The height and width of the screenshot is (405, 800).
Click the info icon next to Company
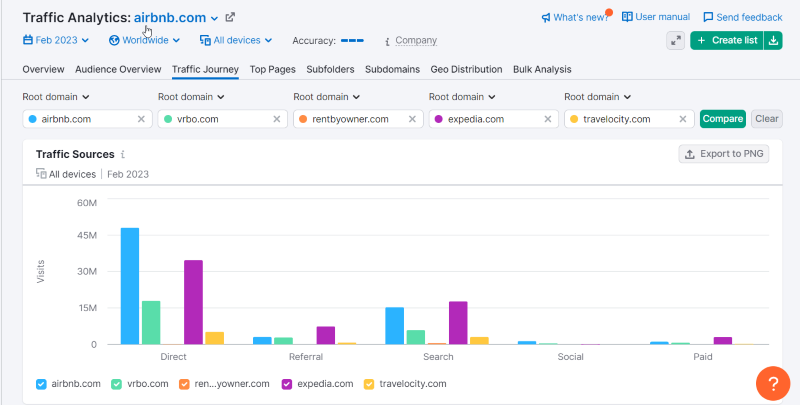[x=388, y=41]
